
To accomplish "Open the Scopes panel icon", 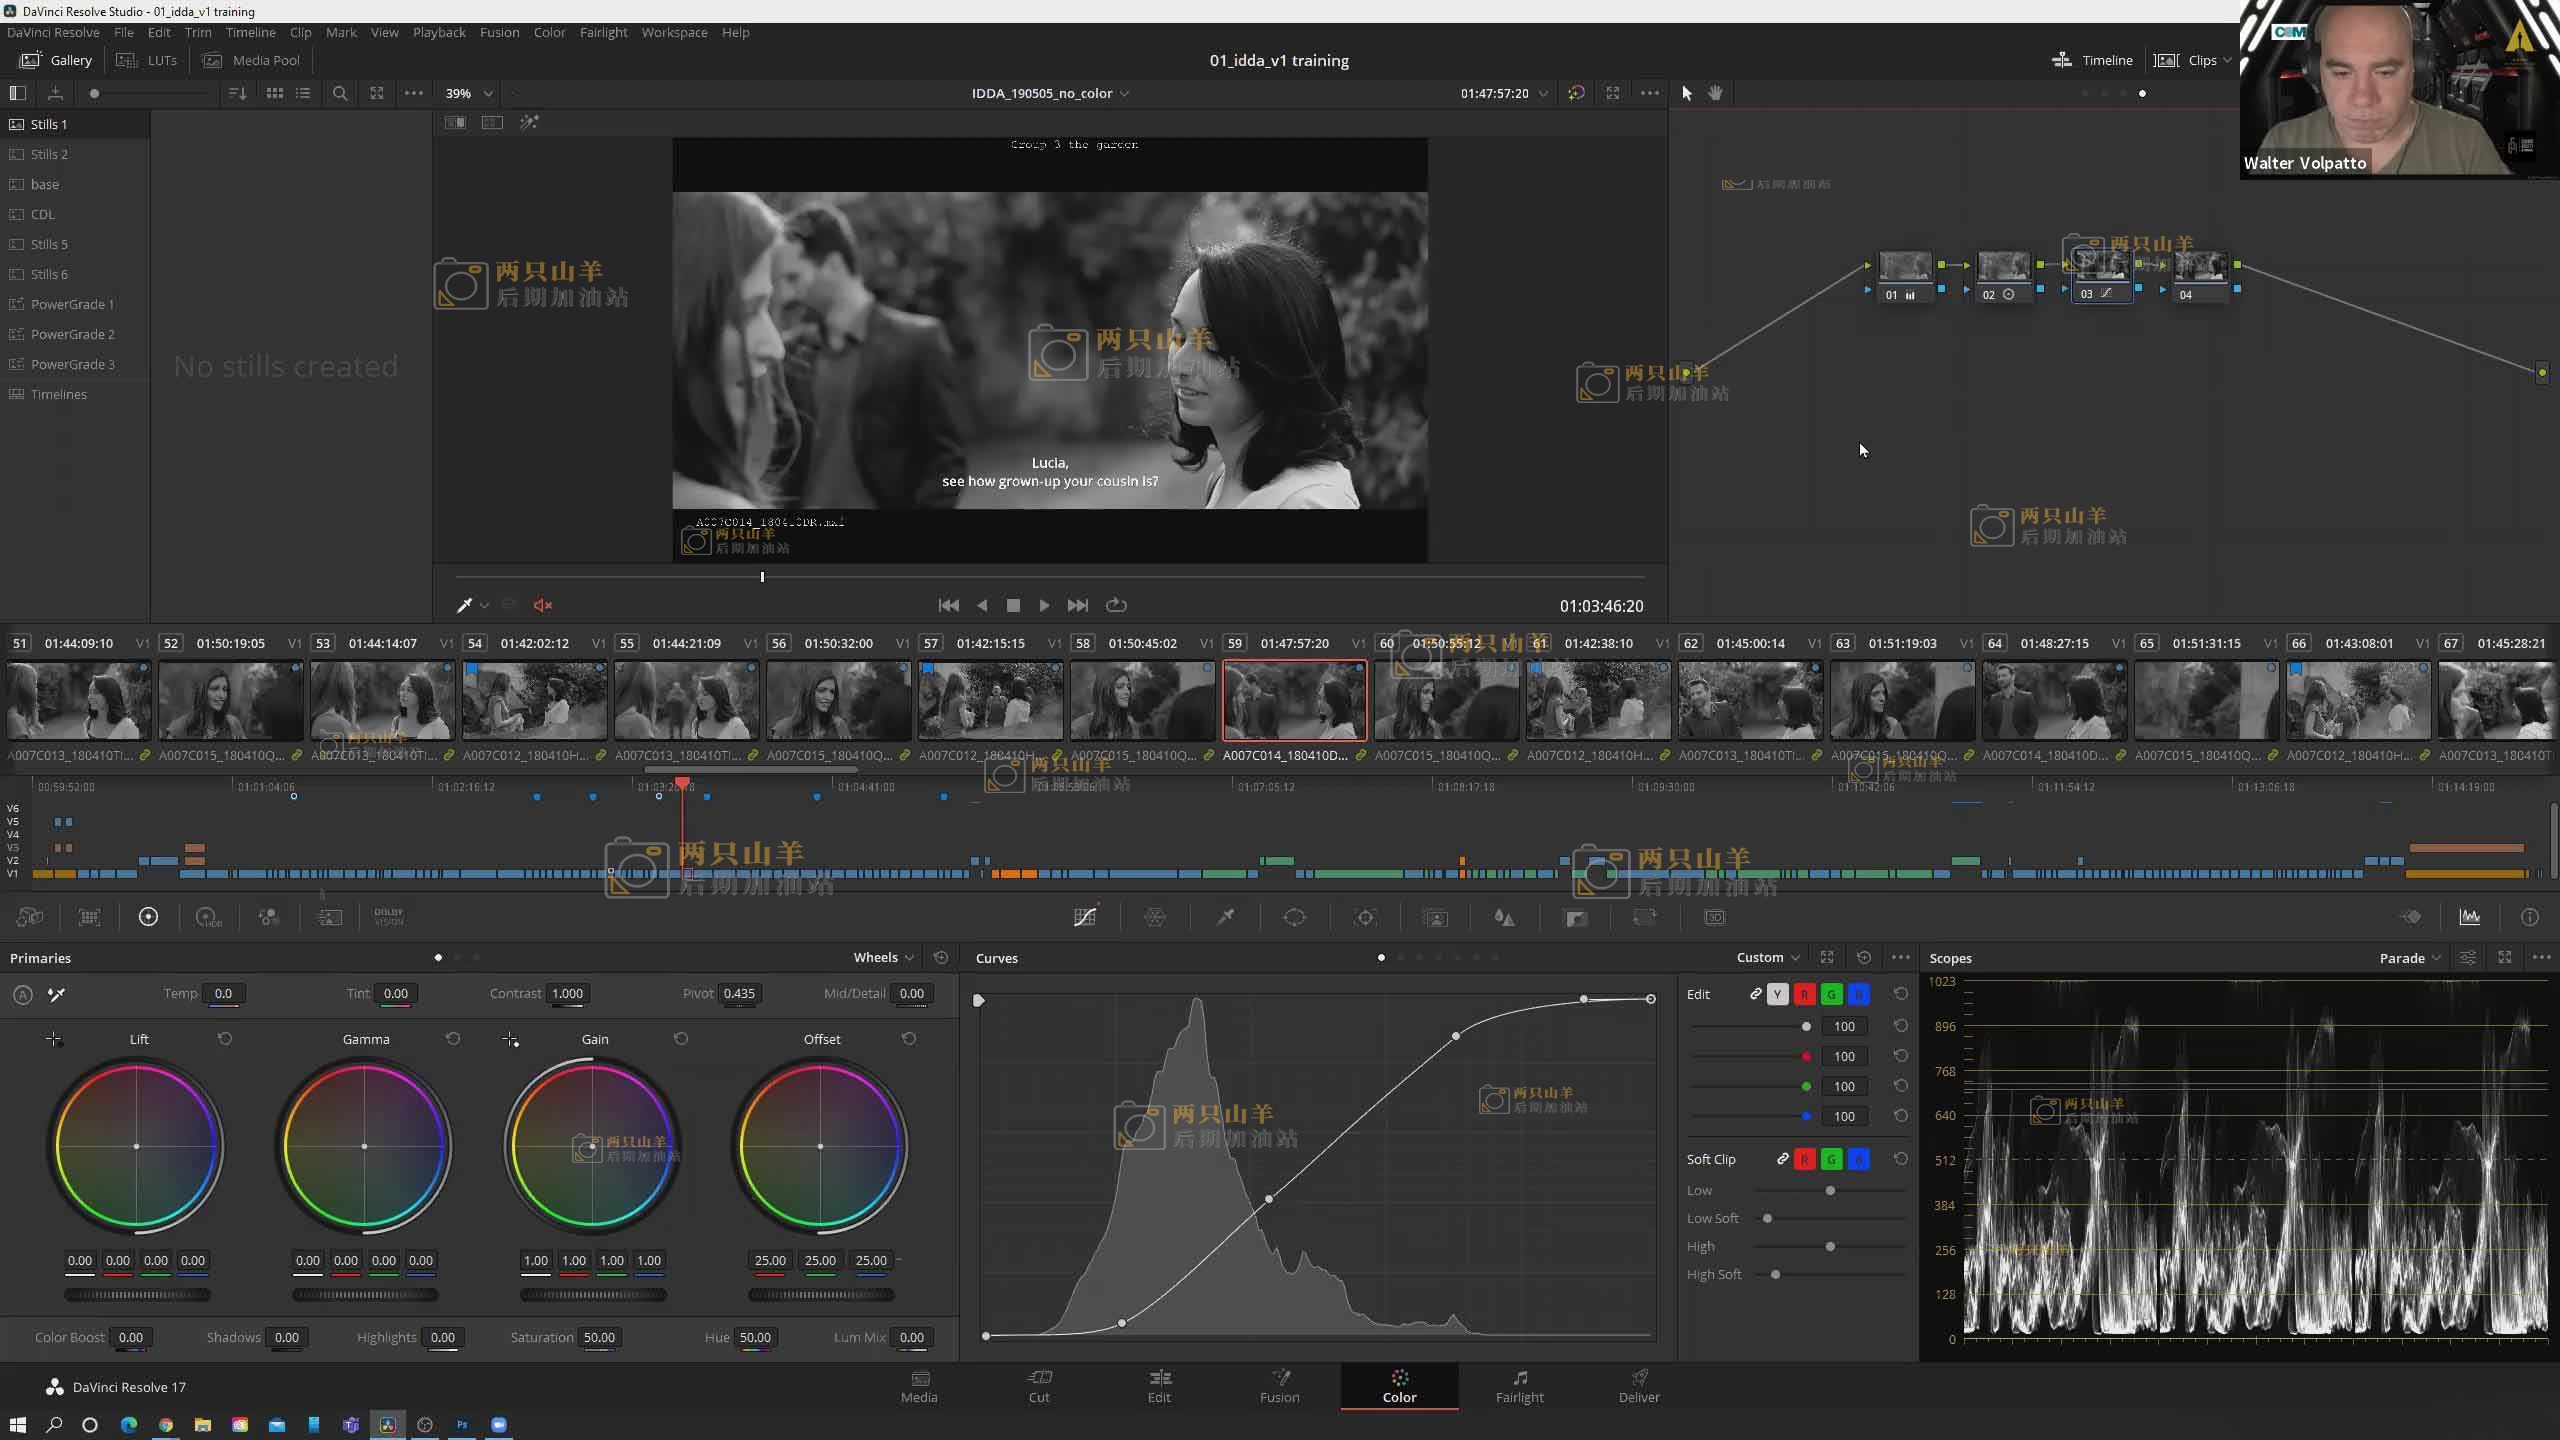I will coord(2470,917).
